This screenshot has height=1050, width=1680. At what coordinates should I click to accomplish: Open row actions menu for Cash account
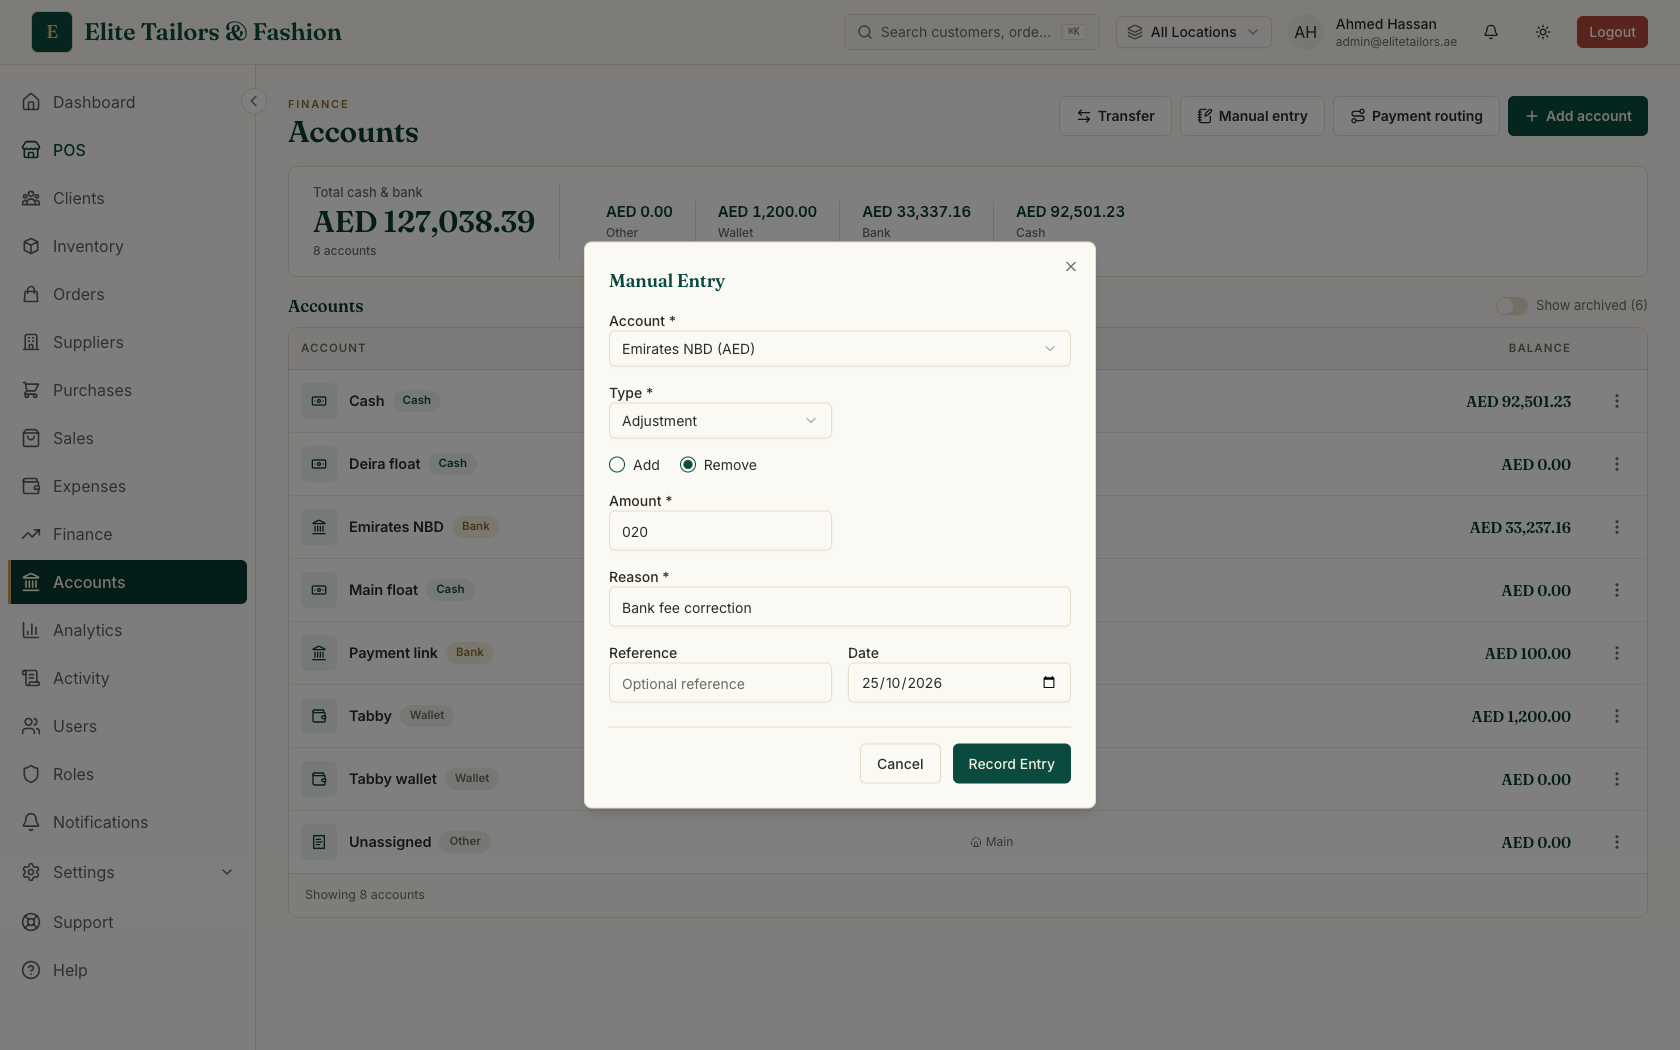pyautogui.click(x=1617, y=401)
